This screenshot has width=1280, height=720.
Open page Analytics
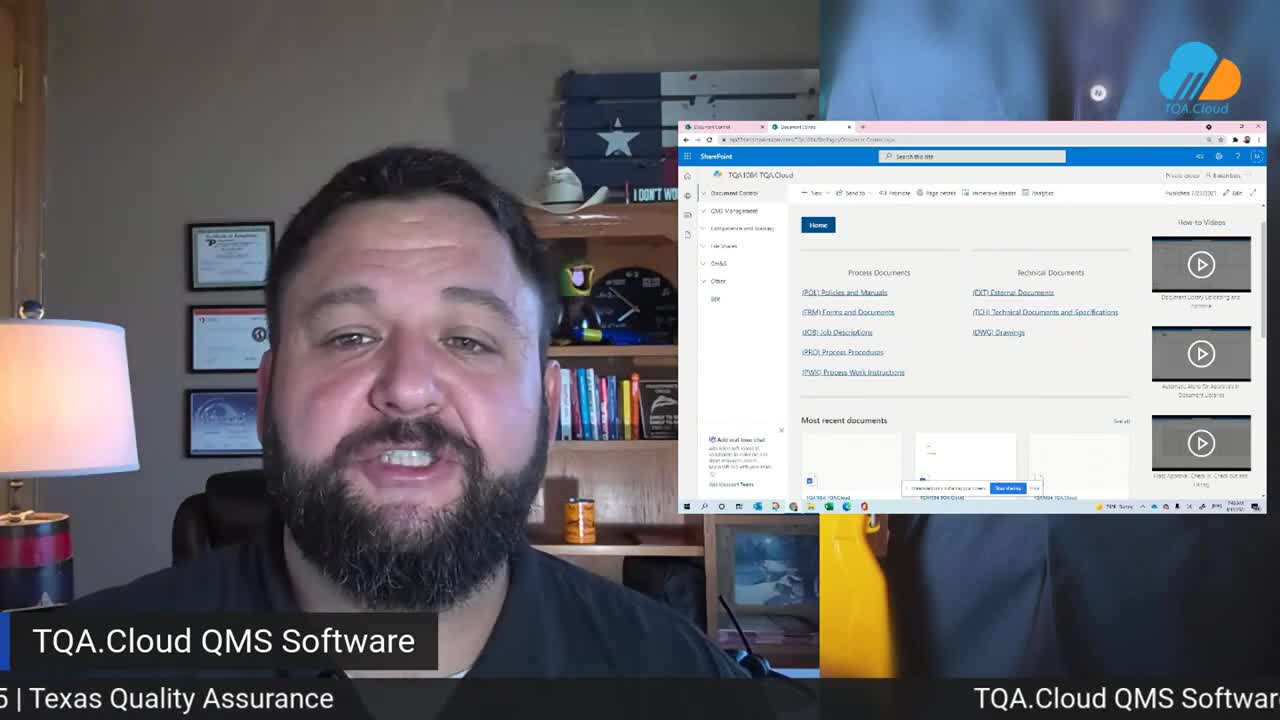[1038, 193]
